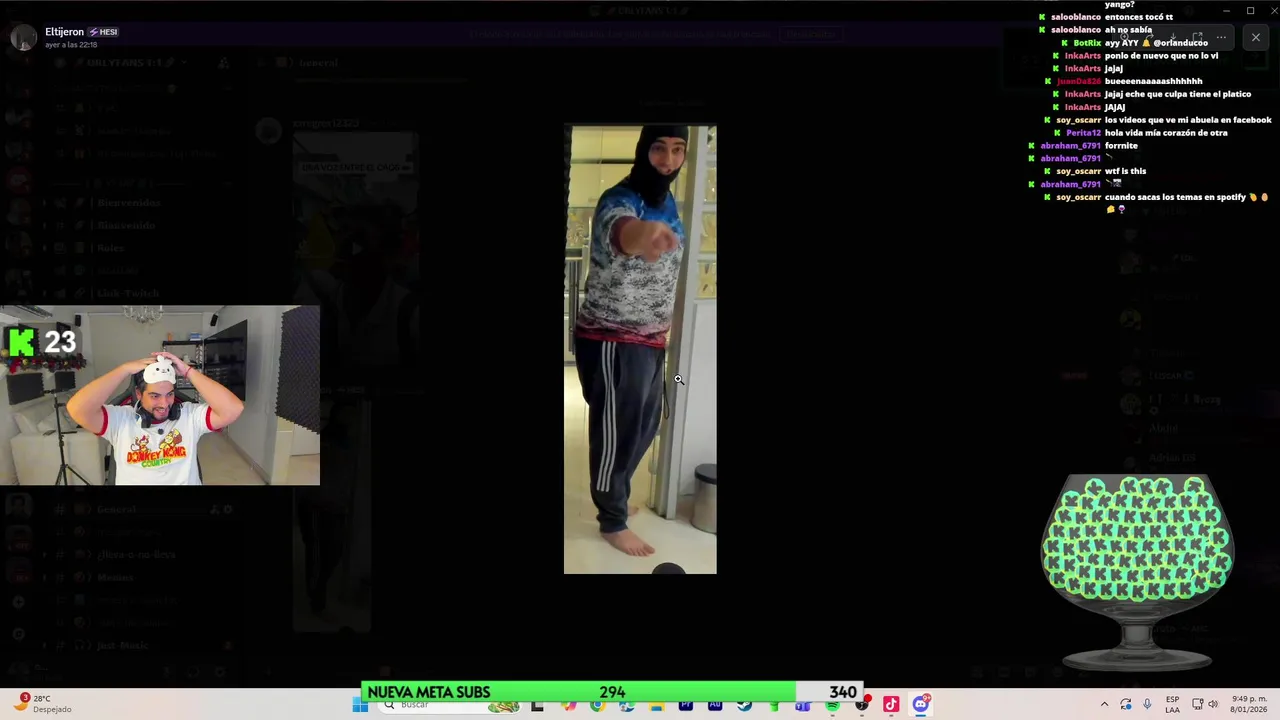Viewport: 1280px width, 720px height.
Task: Click the microphone tray icon
Action: [1147, 704]
